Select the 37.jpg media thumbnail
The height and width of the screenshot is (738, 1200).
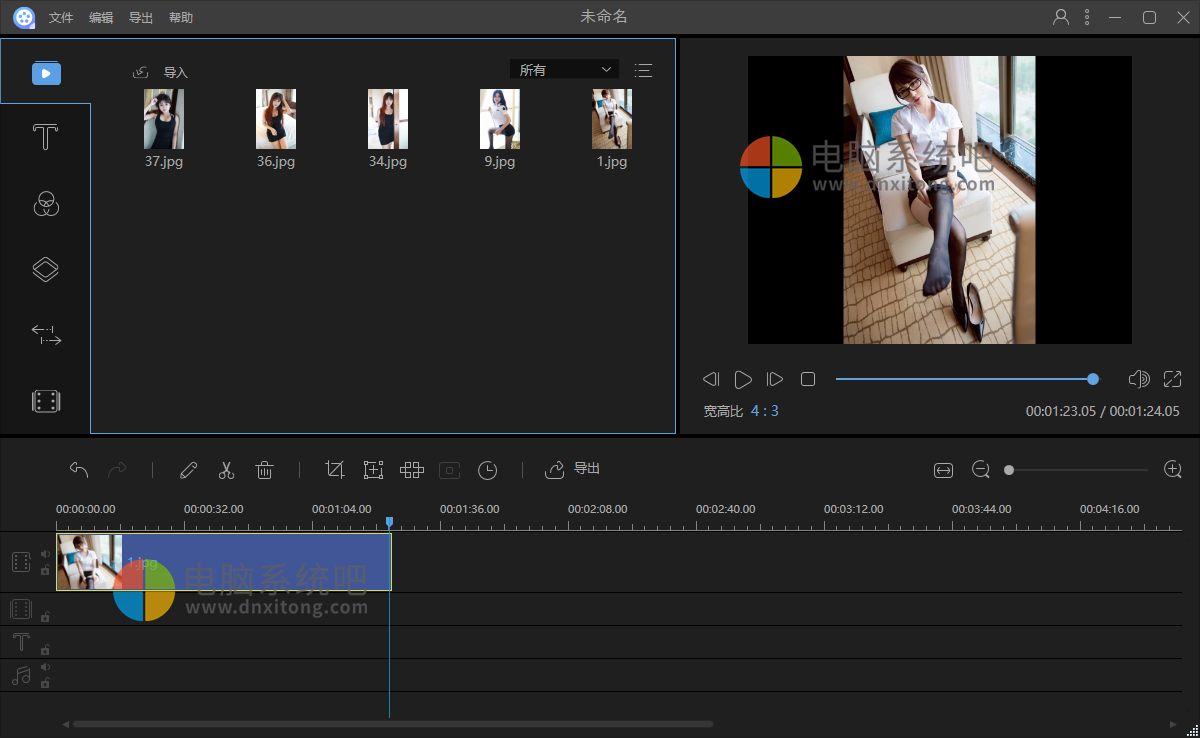(164, 119)
